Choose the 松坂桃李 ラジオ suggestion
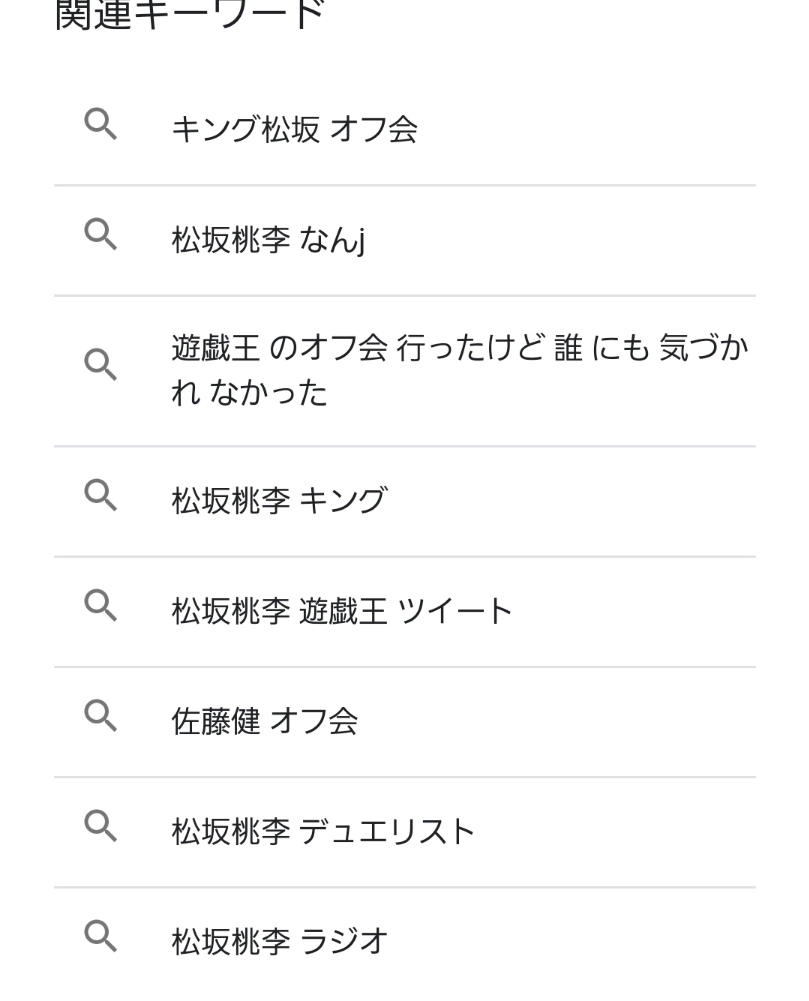 (279, 941)
